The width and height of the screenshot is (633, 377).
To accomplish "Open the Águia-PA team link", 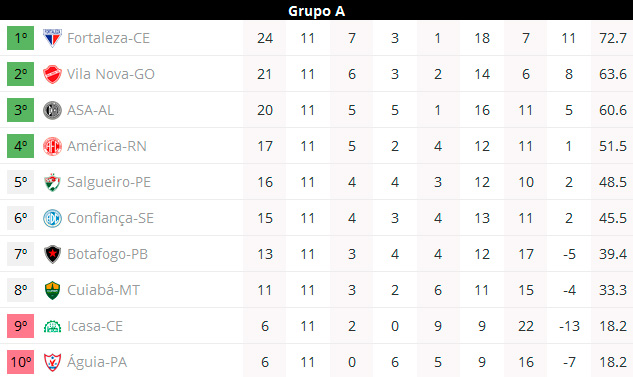I will click(97, 362).
